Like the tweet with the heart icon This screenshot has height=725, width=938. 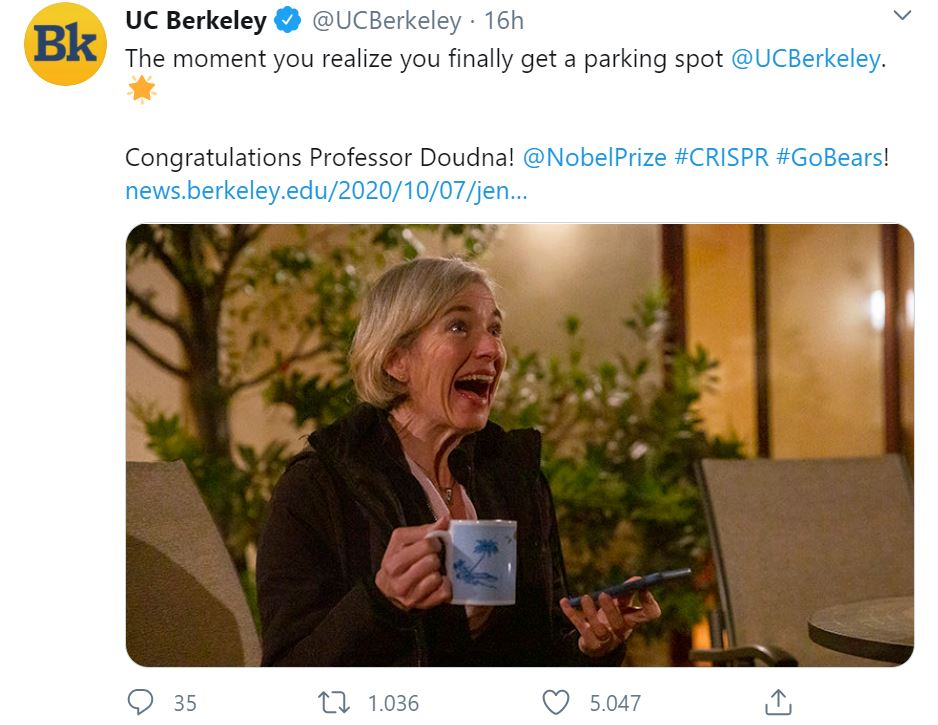point(555,702)
